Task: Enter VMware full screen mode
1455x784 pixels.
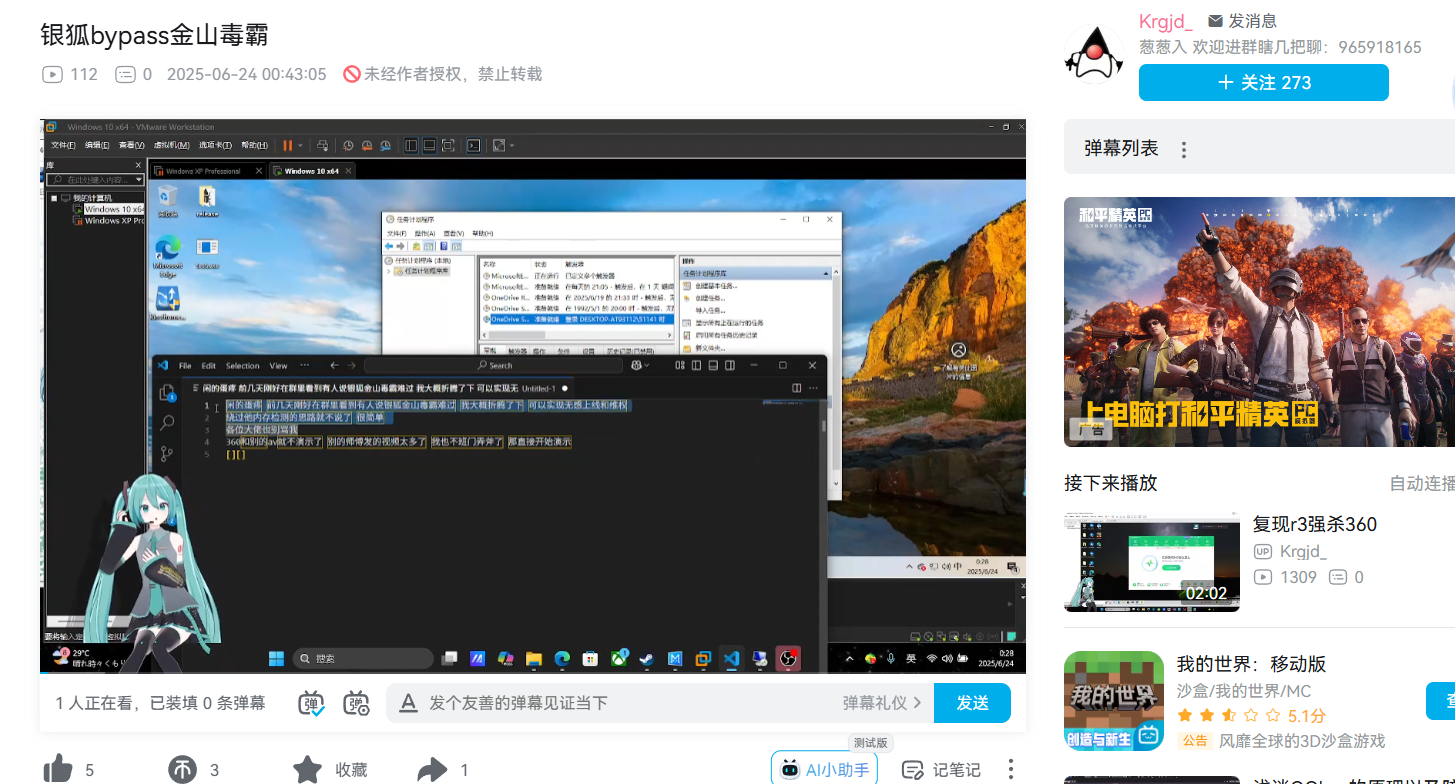Action: 448,145
